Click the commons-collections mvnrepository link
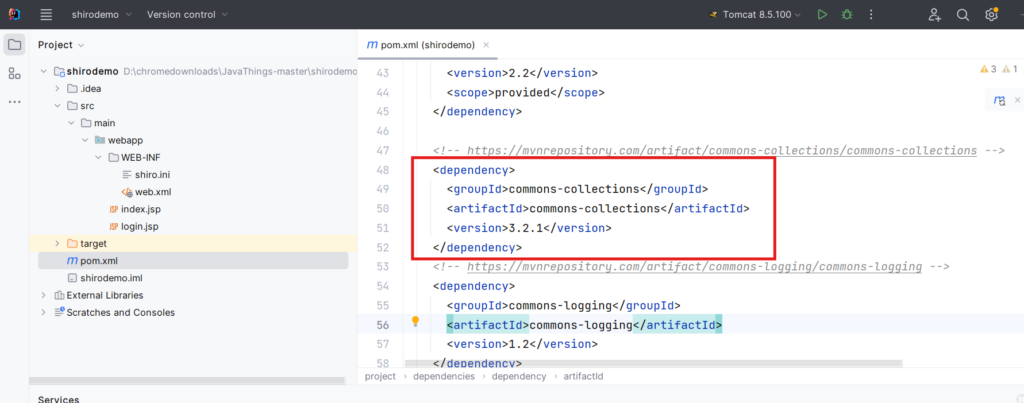Screen dimensions: 1024x403 pyautogui.click(x=721, y=150)
